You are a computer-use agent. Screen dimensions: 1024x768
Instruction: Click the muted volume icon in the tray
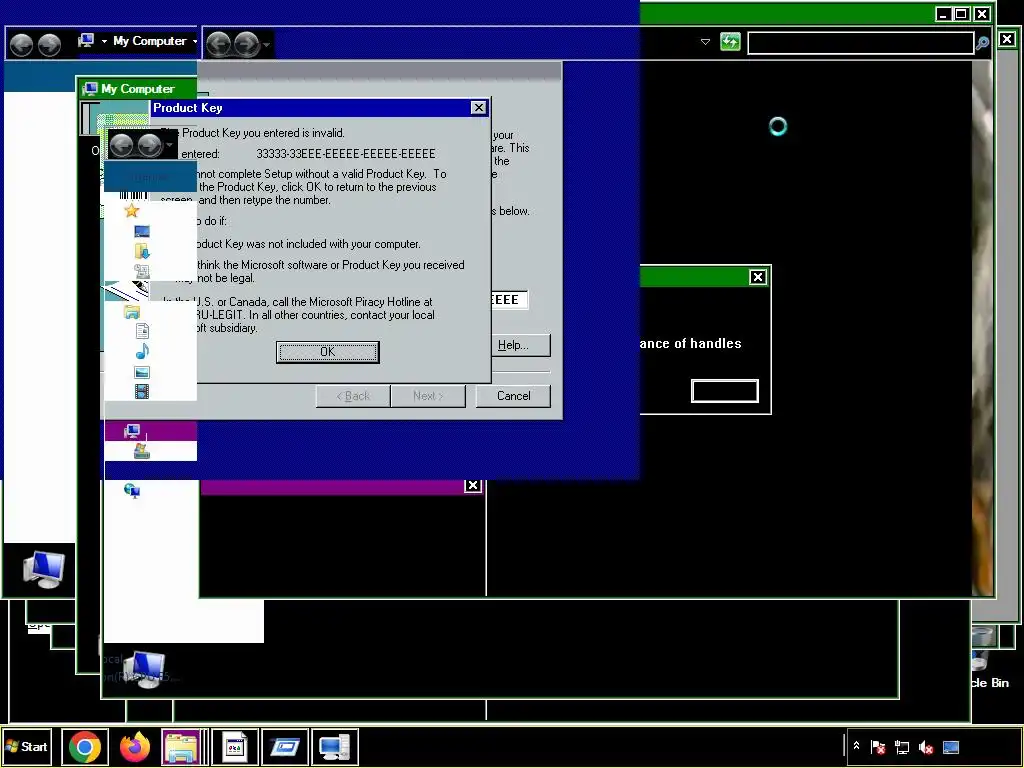pos(925,746)
